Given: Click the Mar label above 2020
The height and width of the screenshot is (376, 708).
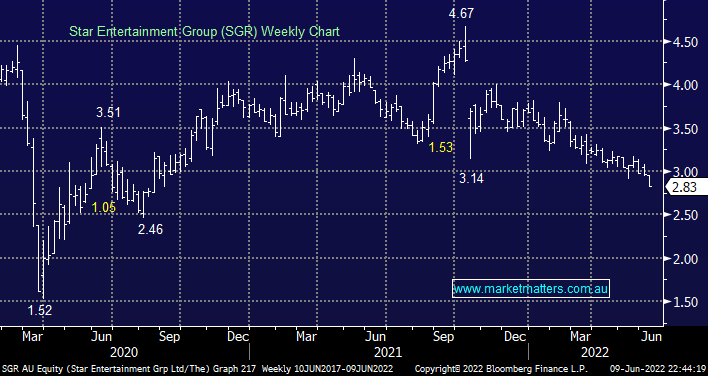Looking at the screenshot, I should tap(32, 337).
